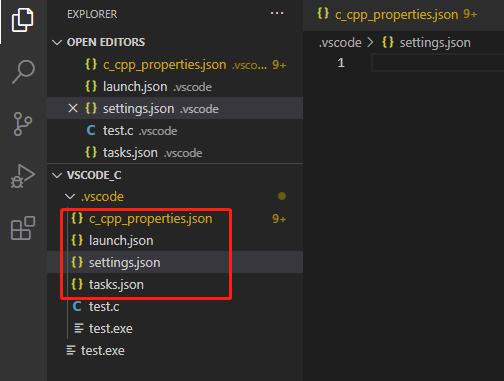
Task: Open tasks.json in .vscode folder tree
Action: pyautogui.click(x=175, y=284)
